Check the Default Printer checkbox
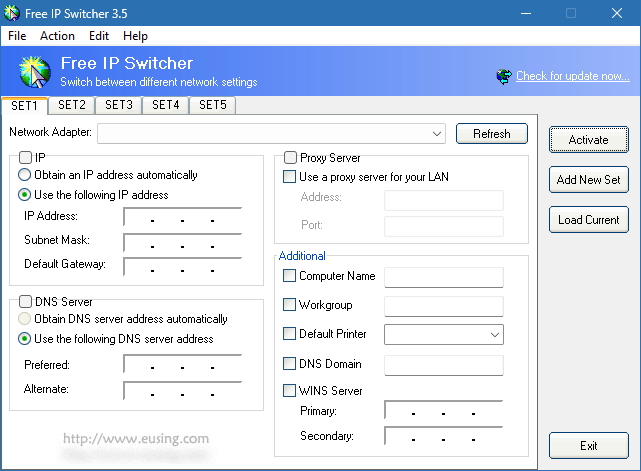This screenshot has width=641, height=471. tap(289, 333)
